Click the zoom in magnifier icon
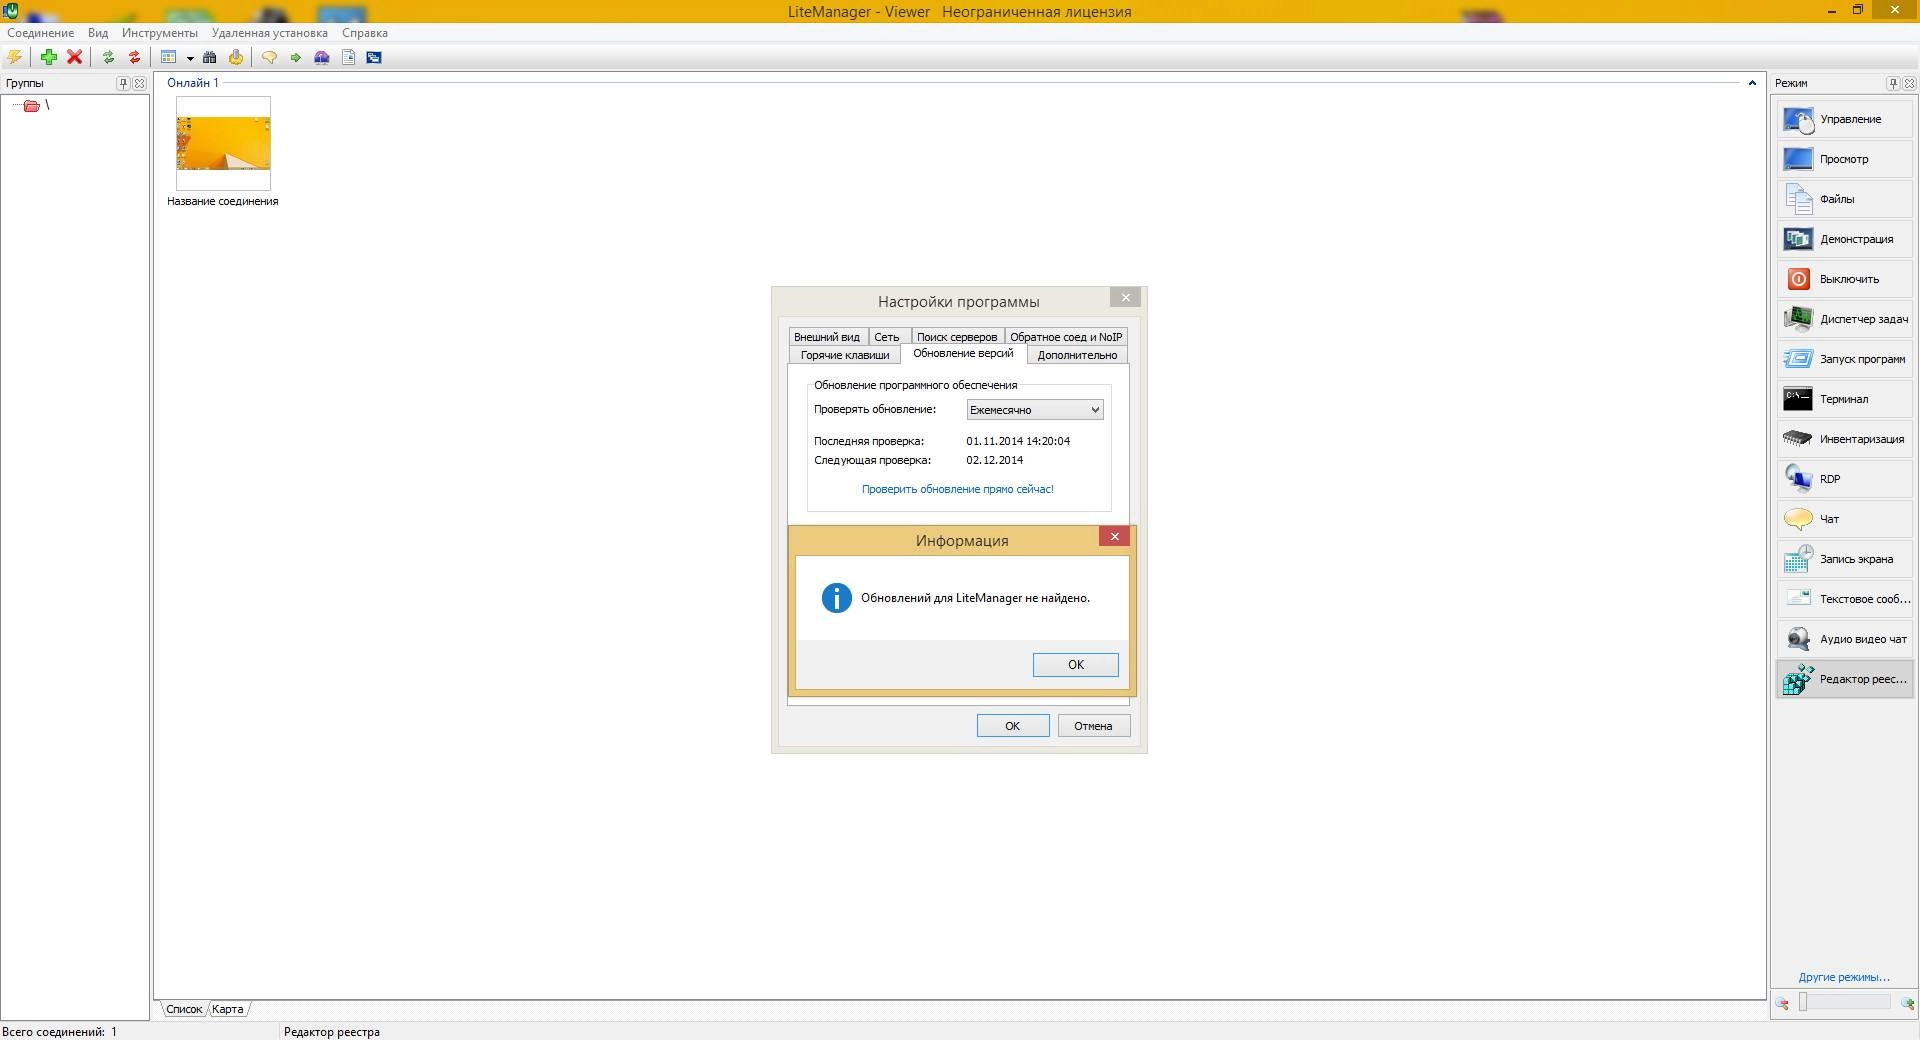The width and height of the screenshot is (1920, 1040). (1907, 1003)
